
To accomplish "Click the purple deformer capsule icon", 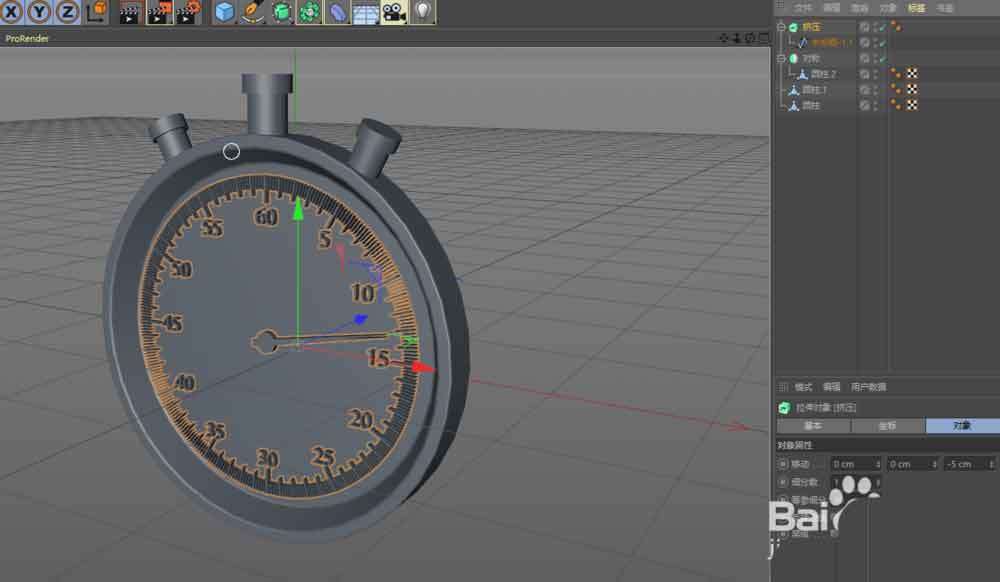I will [338, 12].
